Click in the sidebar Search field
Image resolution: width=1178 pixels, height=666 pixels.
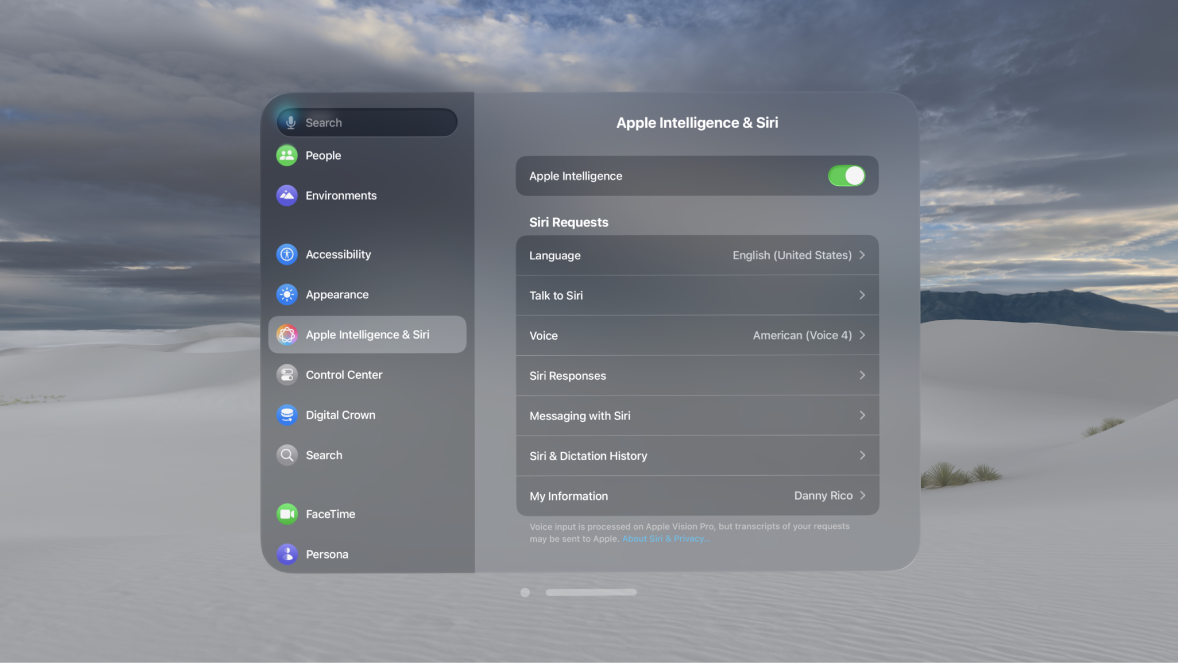point(367,123)
